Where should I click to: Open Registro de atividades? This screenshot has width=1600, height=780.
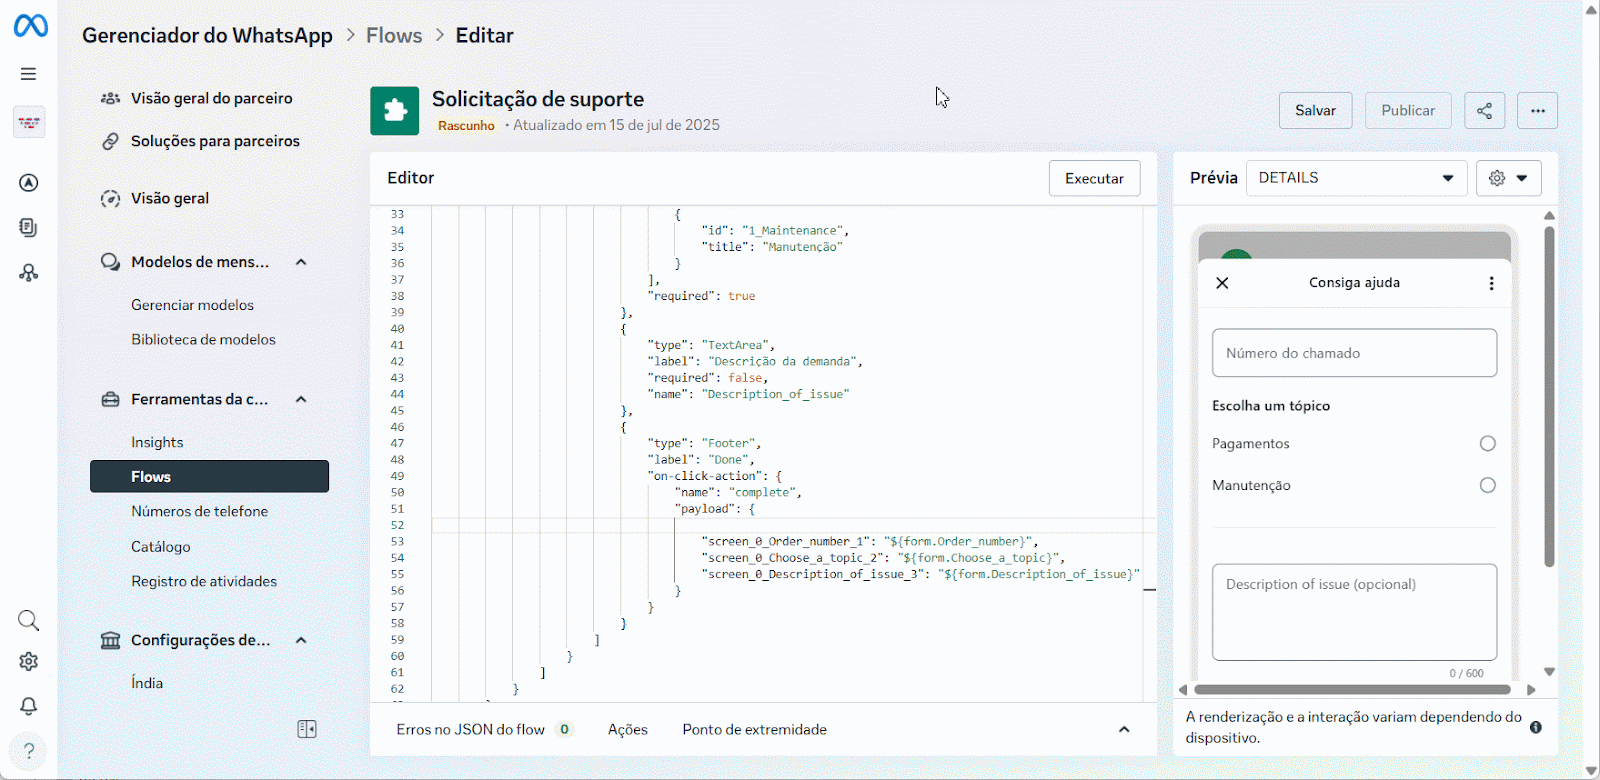point(204,581)
